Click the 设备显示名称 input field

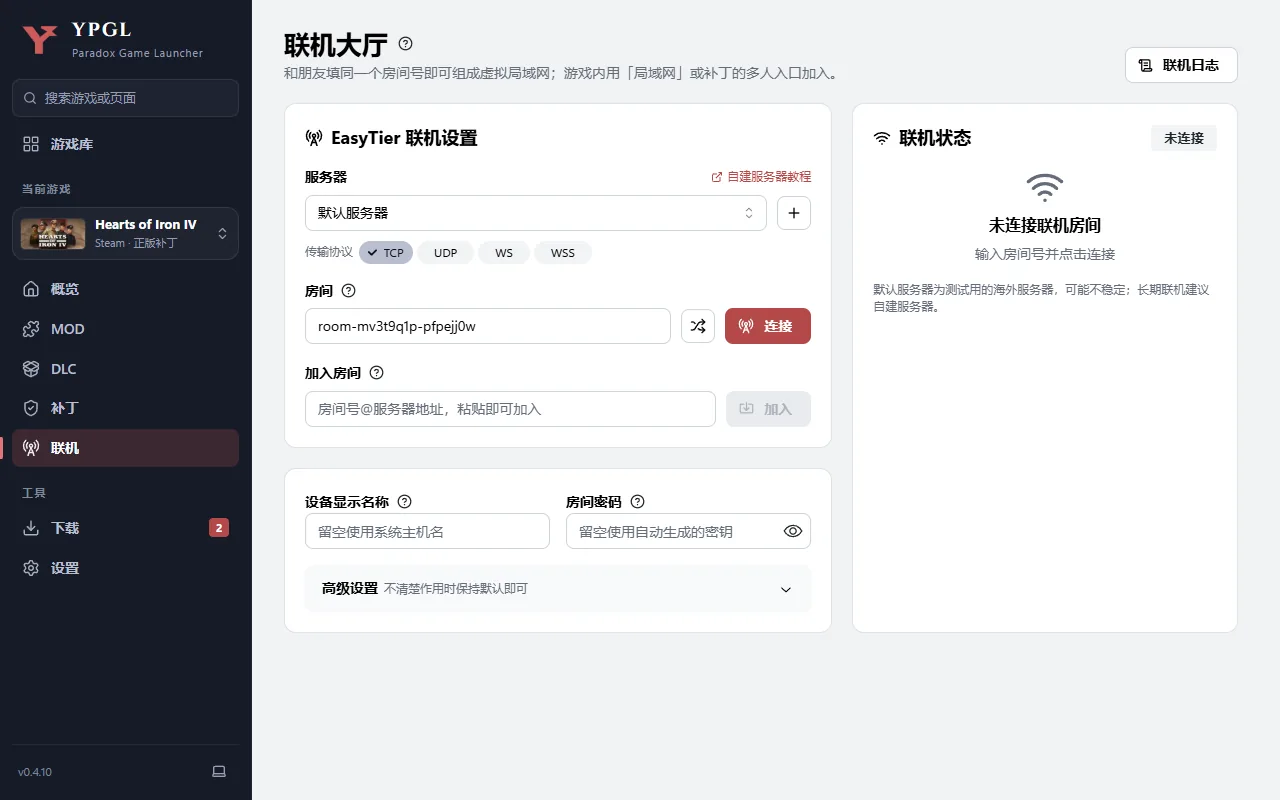click(427, 531)
